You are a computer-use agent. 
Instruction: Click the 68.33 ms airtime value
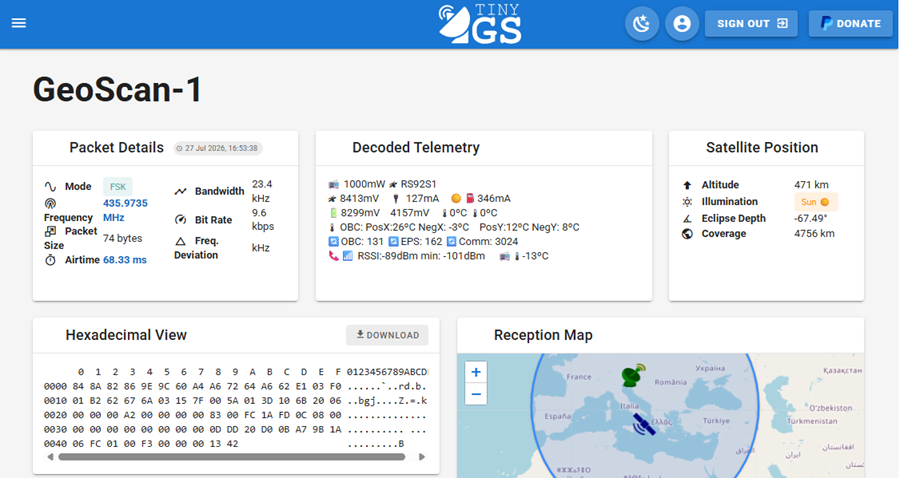125,260
